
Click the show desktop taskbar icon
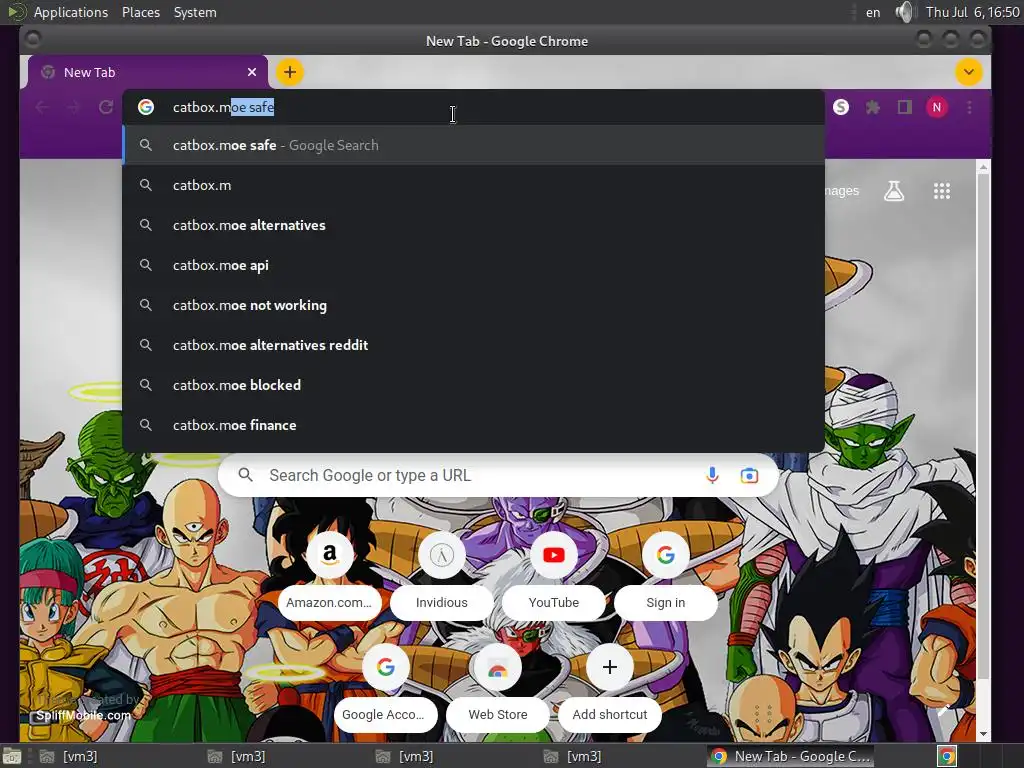[x=11, y=756]
